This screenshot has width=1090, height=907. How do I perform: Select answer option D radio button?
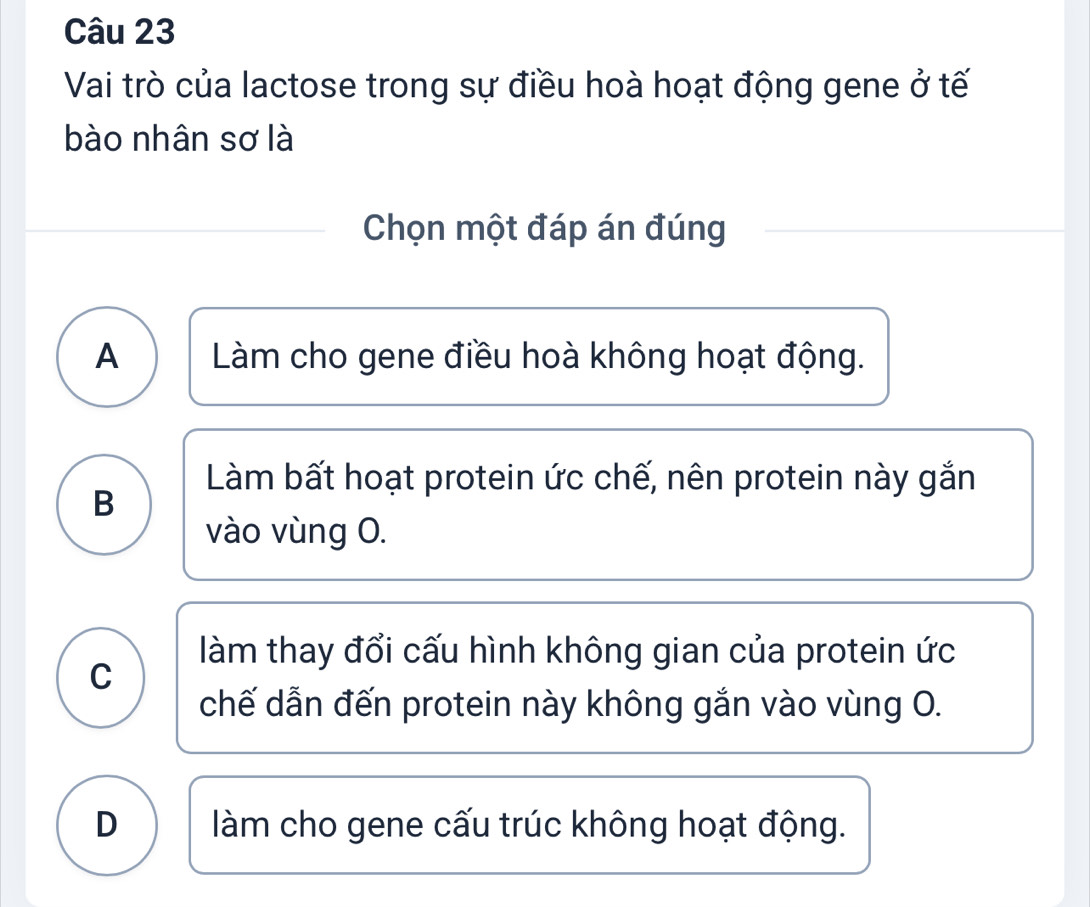click(x=105, y=824)
